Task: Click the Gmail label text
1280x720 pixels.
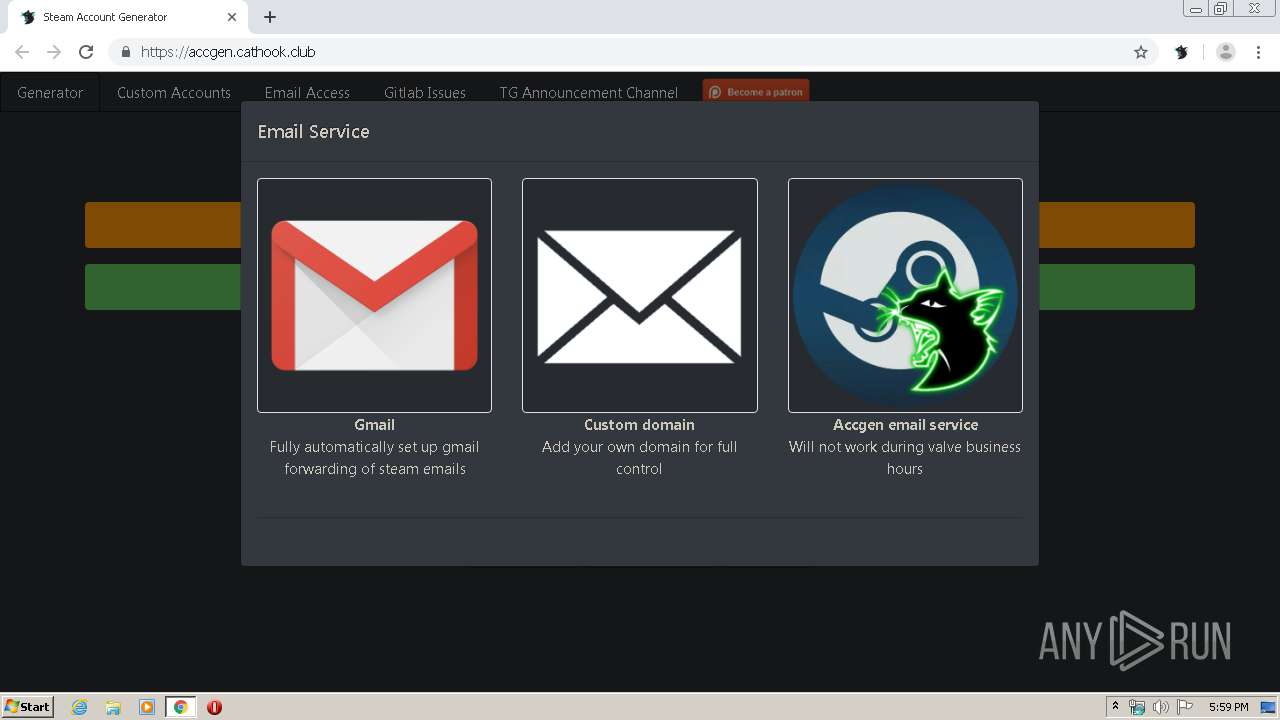Action: [374, 424]
